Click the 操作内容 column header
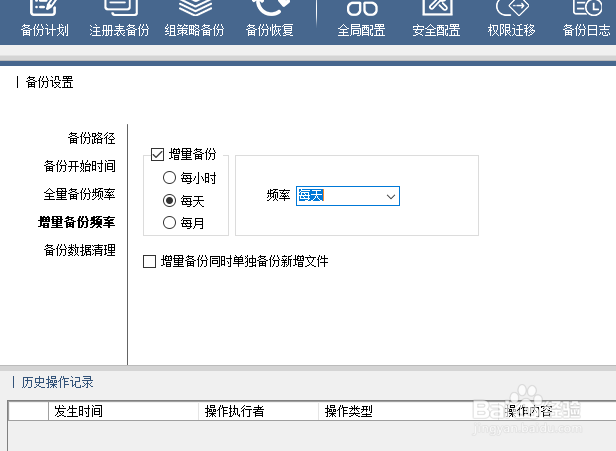616x451 pixels. (x=557, y=411)
